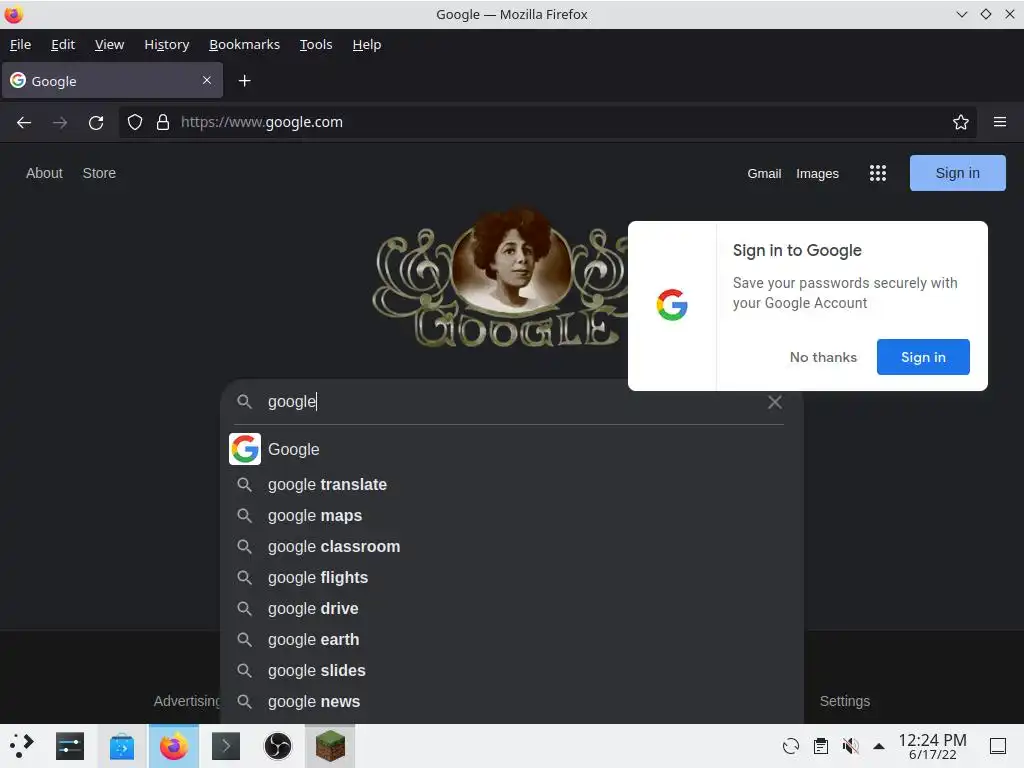The height and width of the screenshot is (768, 1024).
Task: Show site security lock information
Action: click(163, 122)
